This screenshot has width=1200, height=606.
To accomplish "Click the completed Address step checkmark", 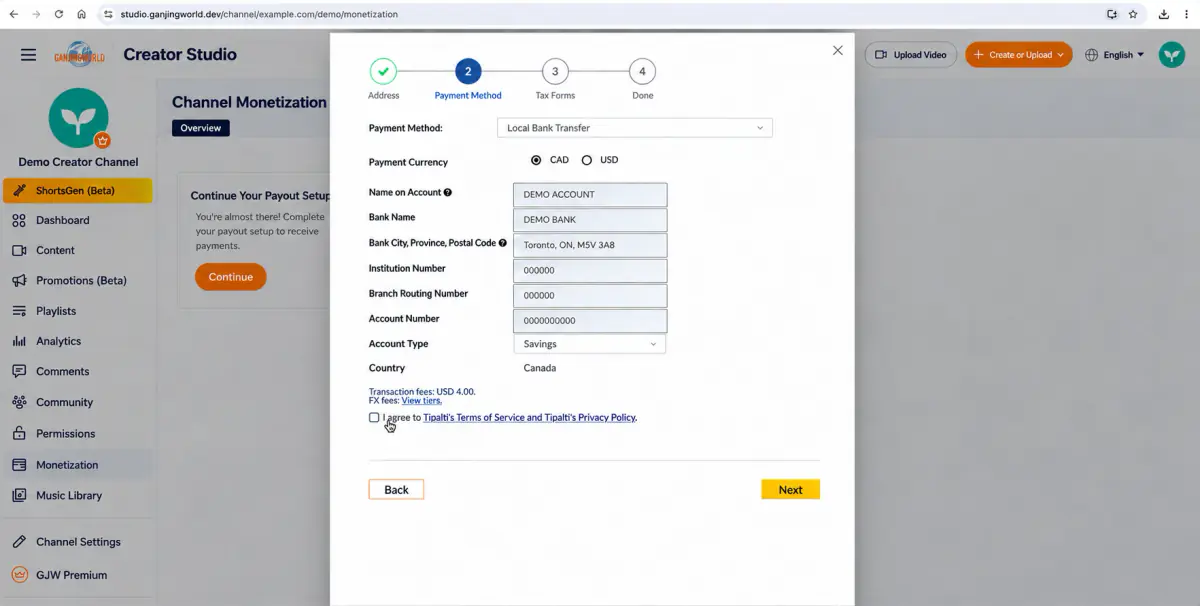I will 383,71.
